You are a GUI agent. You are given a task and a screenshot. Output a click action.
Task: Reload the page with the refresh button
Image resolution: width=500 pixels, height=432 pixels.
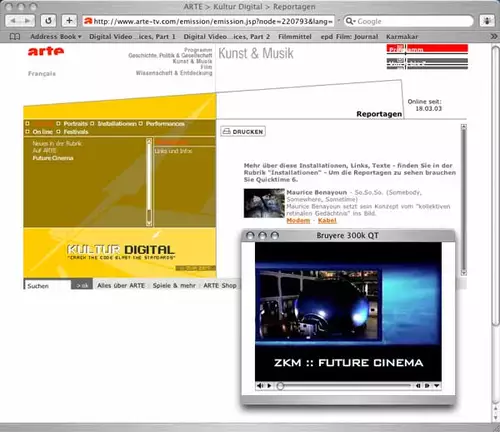coord(48,21)
